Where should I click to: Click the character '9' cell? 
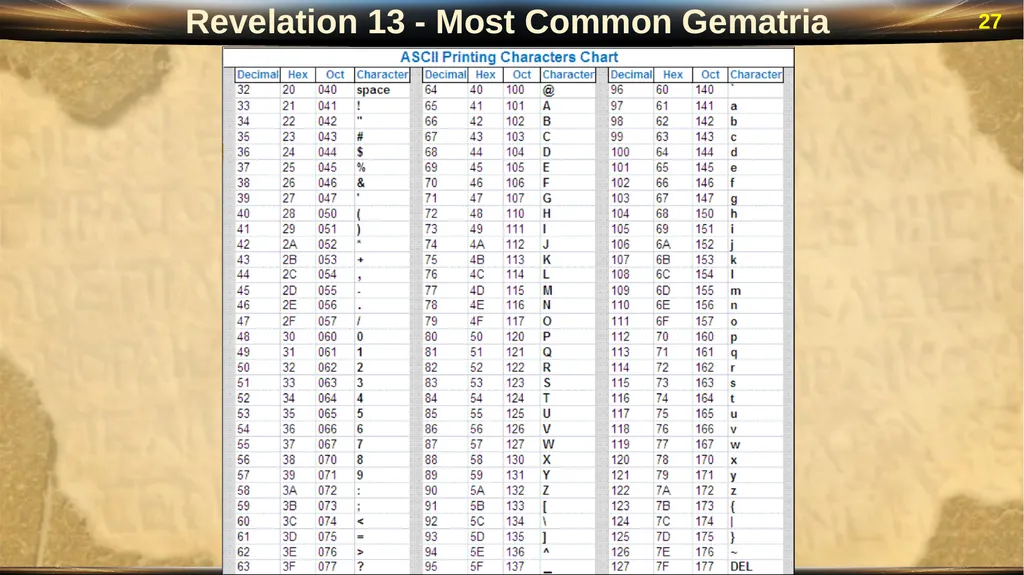coord(360,475)
